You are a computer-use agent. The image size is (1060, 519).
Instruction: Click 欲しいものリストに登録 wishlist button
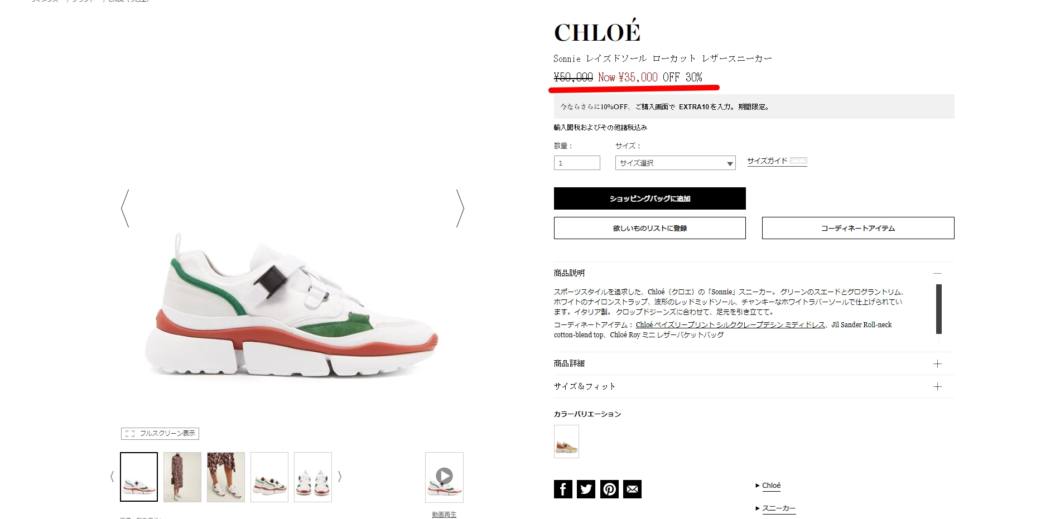click(650, 228)
